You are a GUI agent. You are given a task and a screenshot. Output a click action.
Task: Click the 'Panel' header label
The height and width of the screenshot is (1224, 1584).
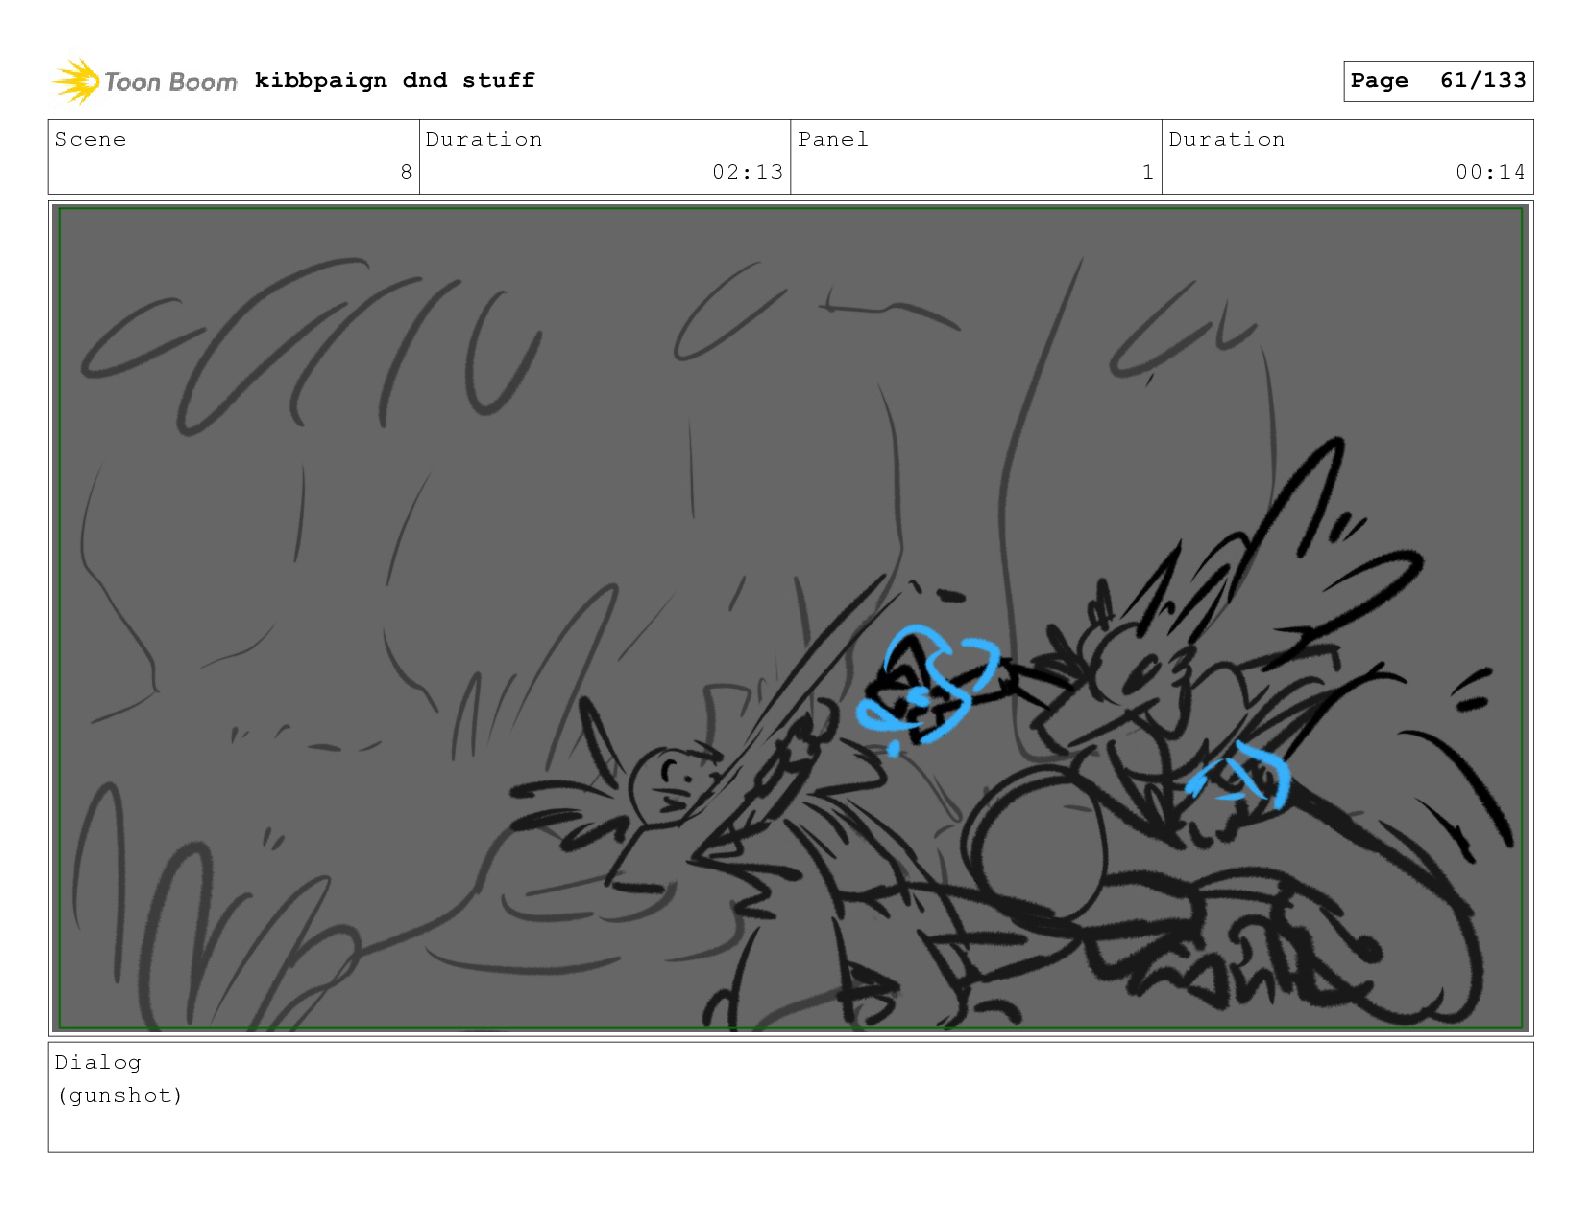click(833, 140)
